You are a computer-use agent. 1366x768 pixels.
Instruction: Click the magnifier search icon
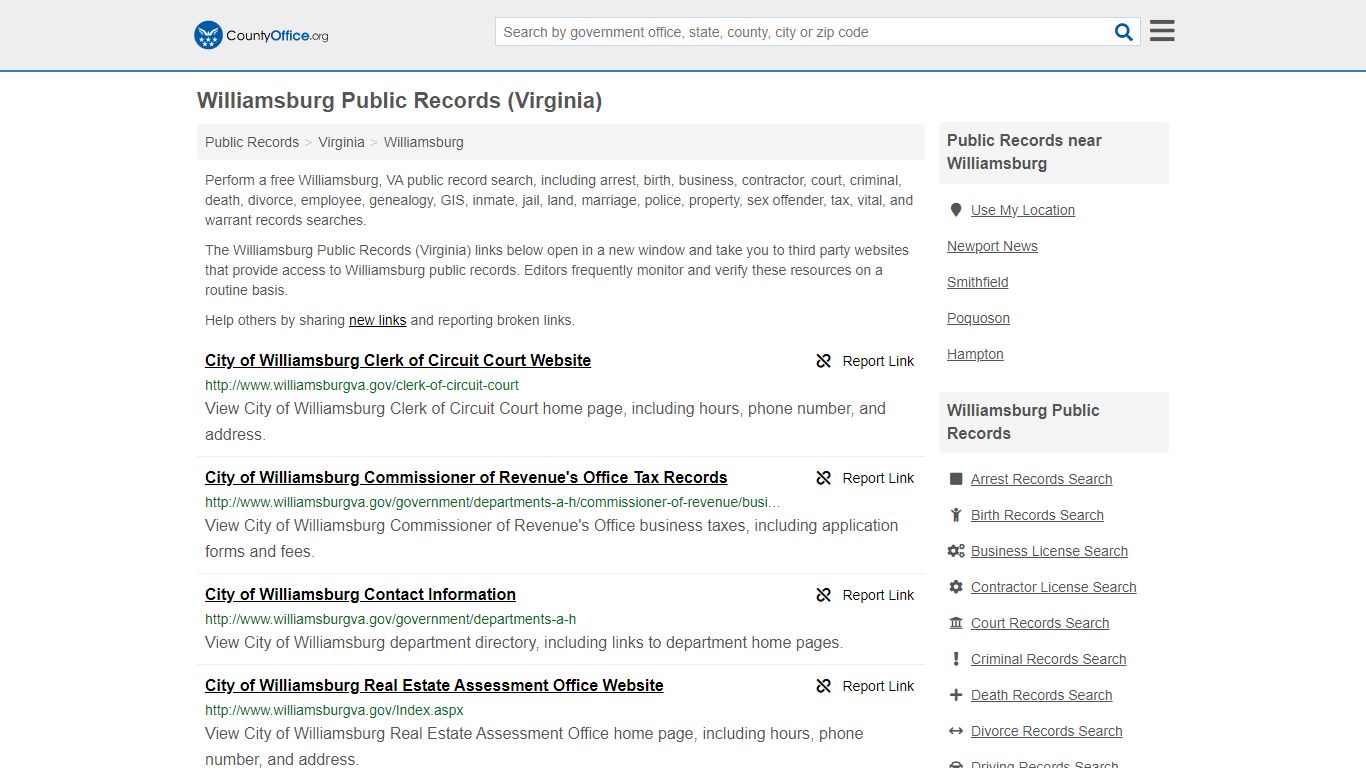click(x=1124, y=32)
